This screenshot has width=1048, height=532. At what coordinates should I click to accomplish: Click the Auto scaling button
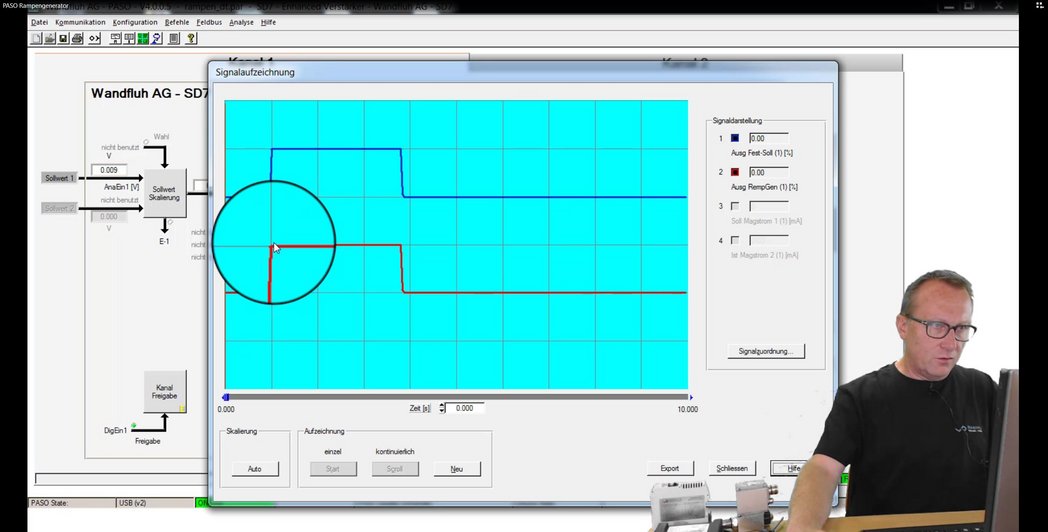[255, 469]
